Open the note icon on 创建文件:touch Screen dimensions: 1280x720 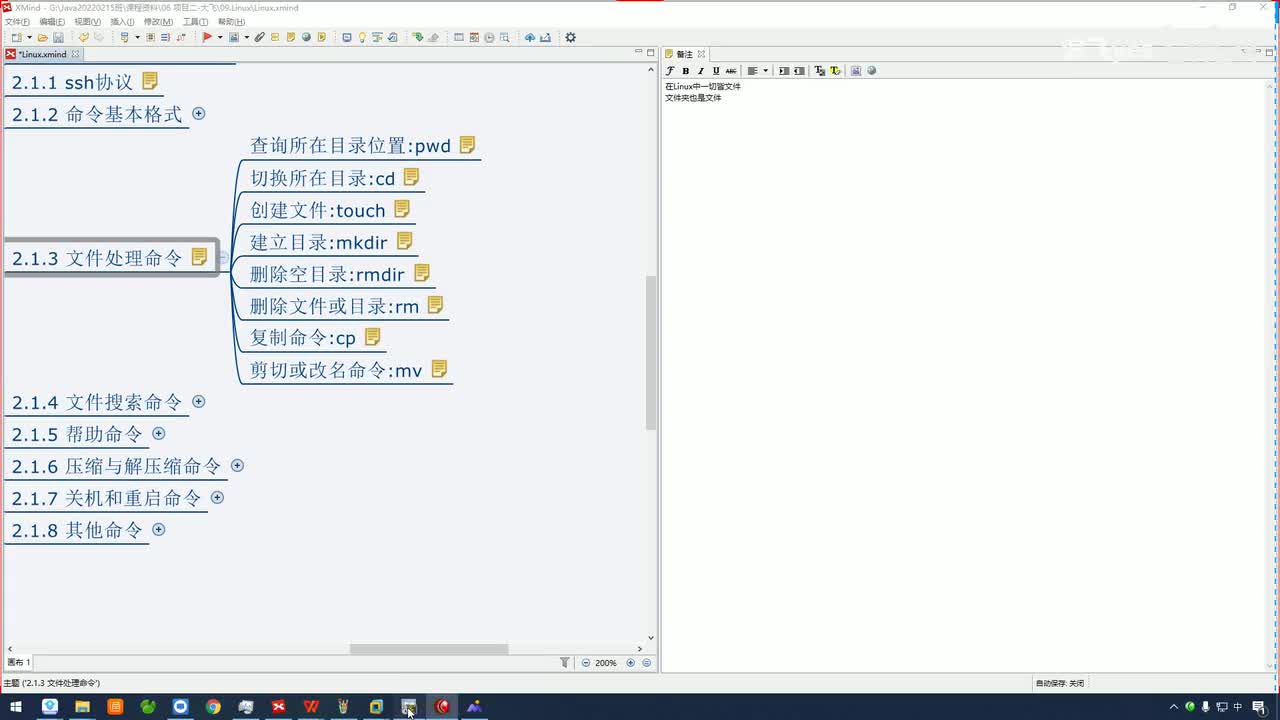coord(402,209)
